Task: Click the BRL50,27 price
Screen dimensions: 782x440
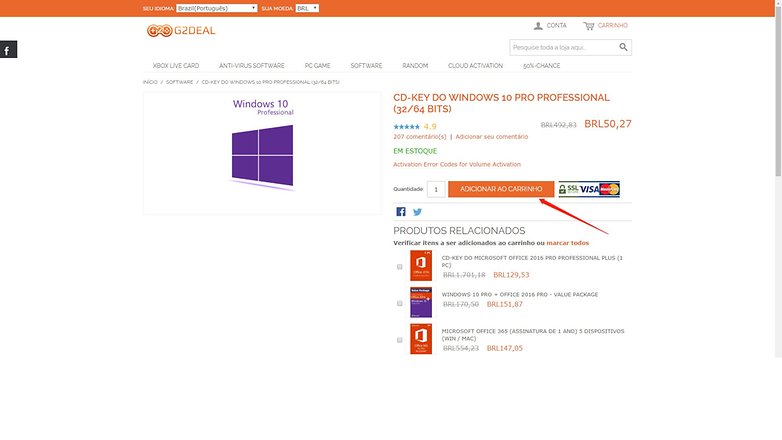Action: point(607,124)
